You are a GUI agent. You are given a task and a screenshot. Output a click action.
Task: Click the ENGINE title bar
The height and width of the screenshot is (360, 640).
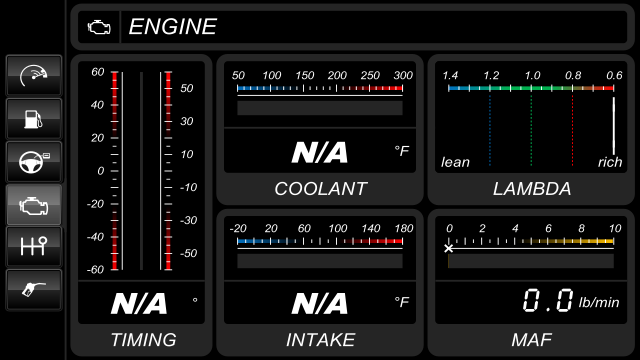point(353,27)
